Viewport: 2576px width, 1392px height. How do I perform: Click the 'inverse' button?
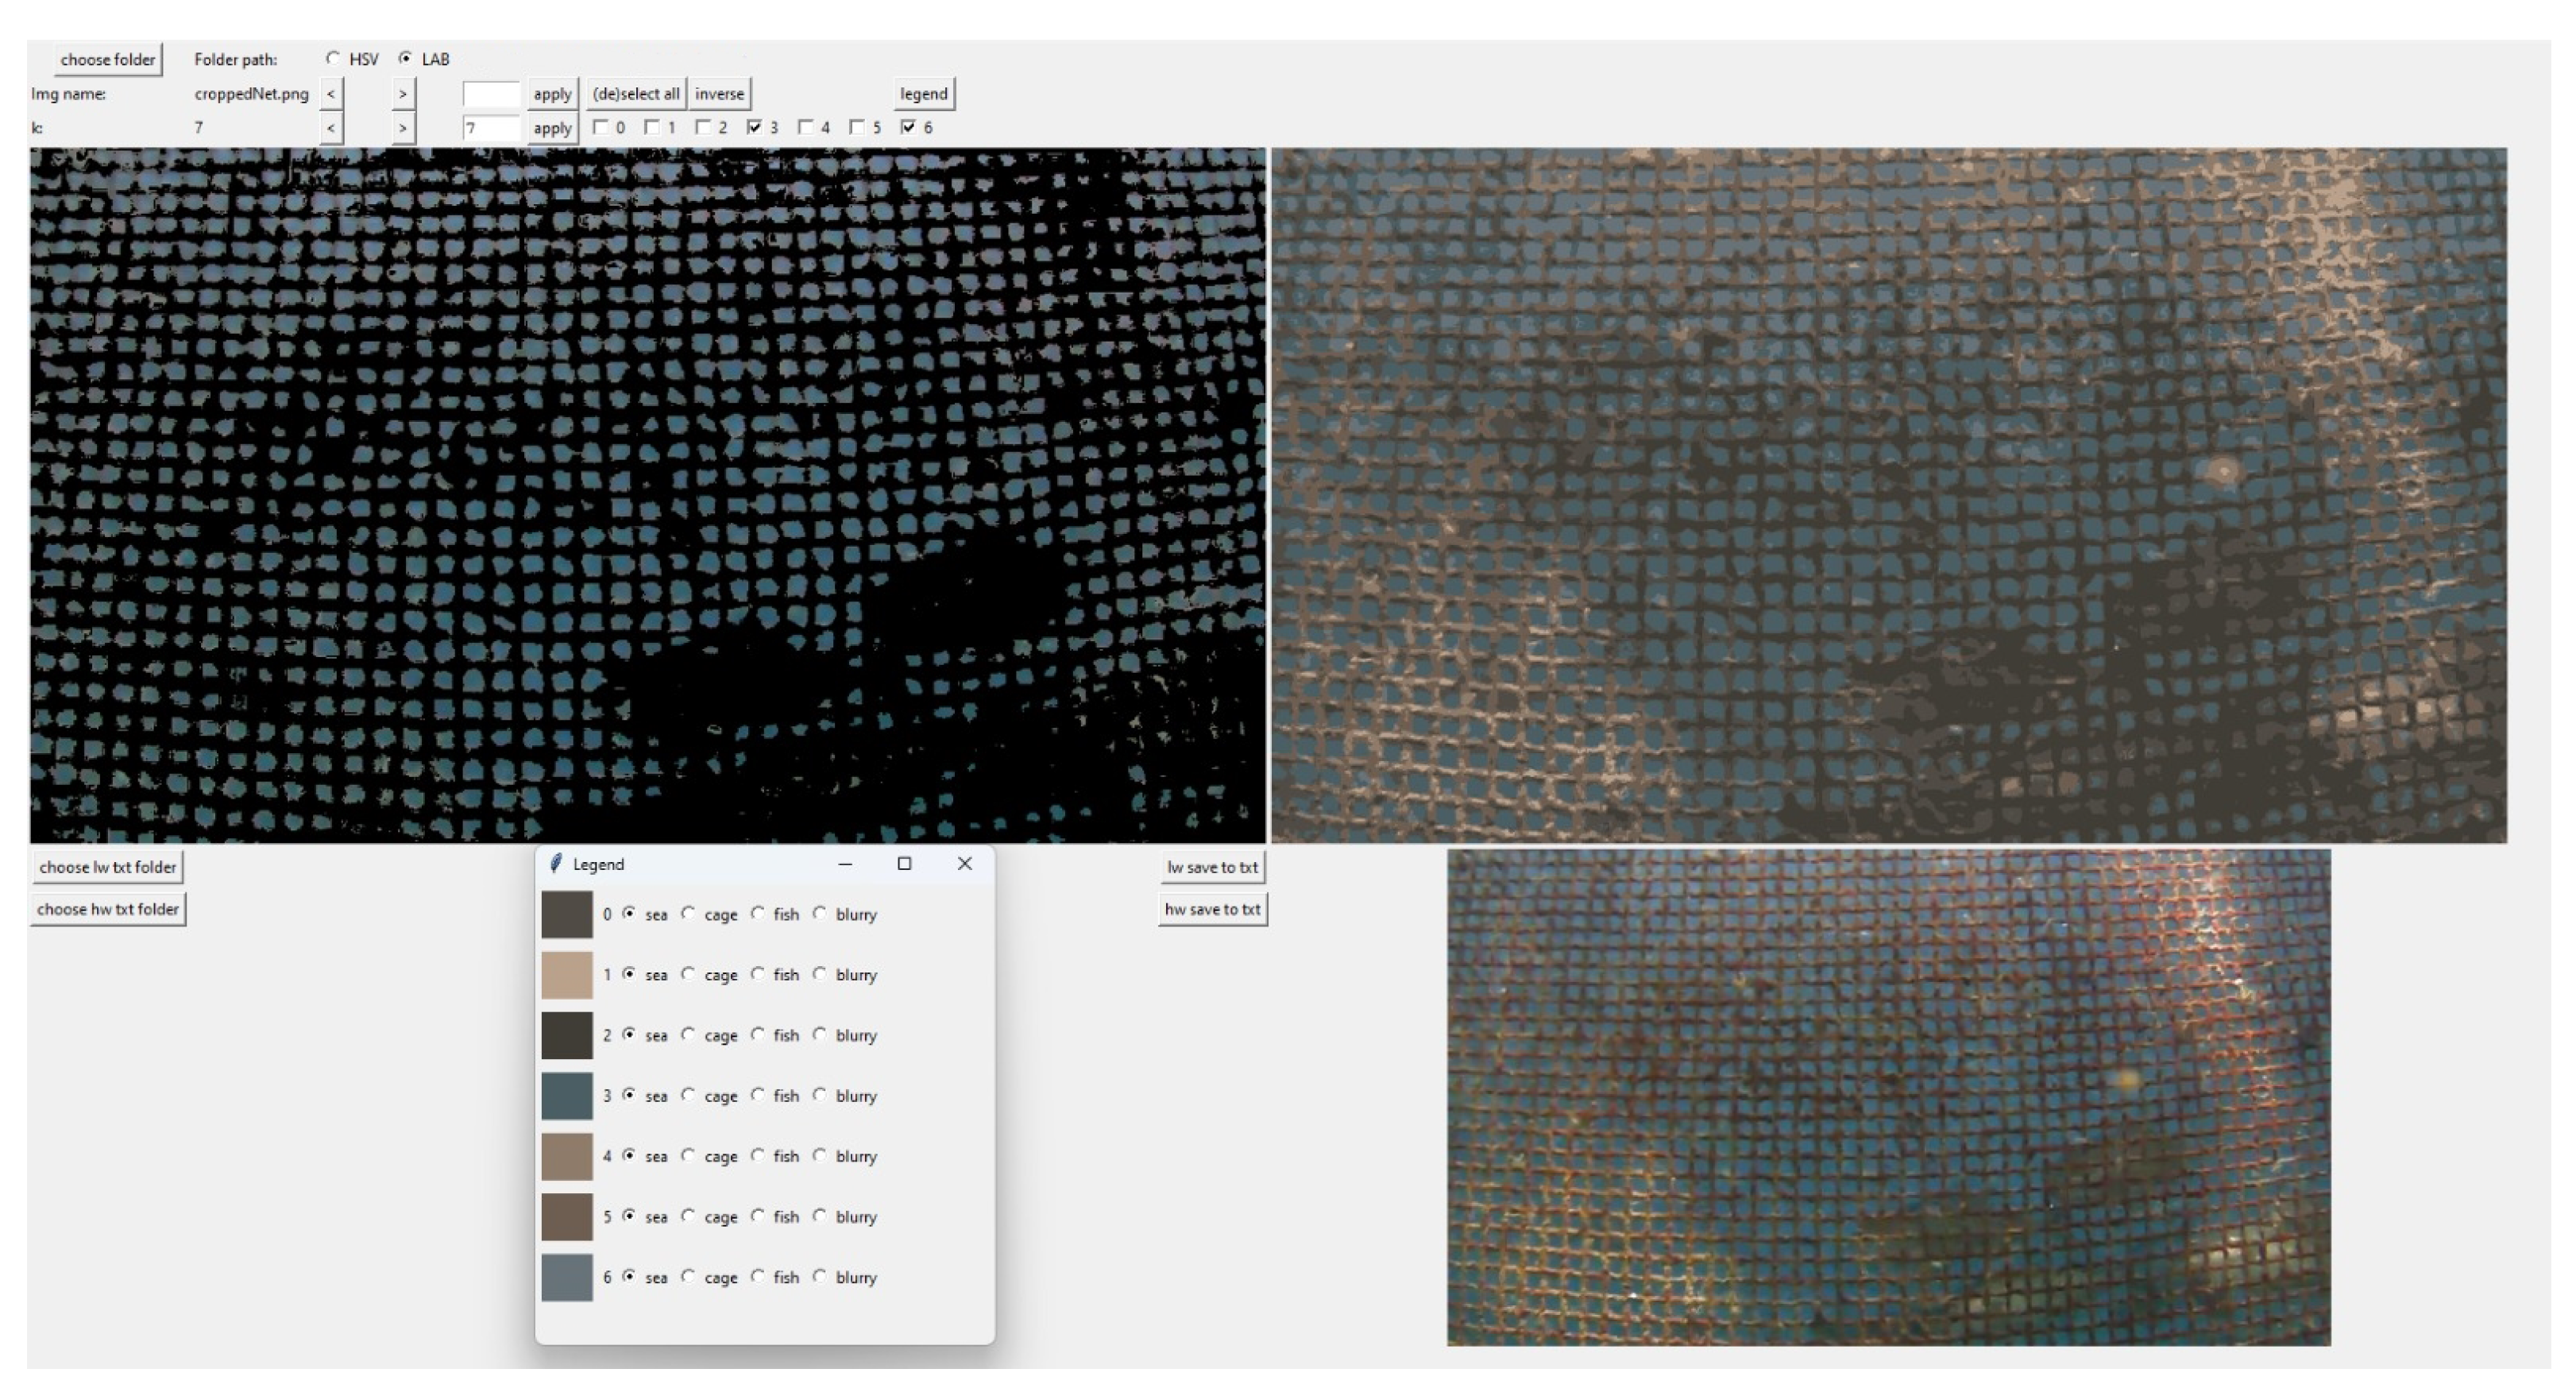click(x=720, y=94)
